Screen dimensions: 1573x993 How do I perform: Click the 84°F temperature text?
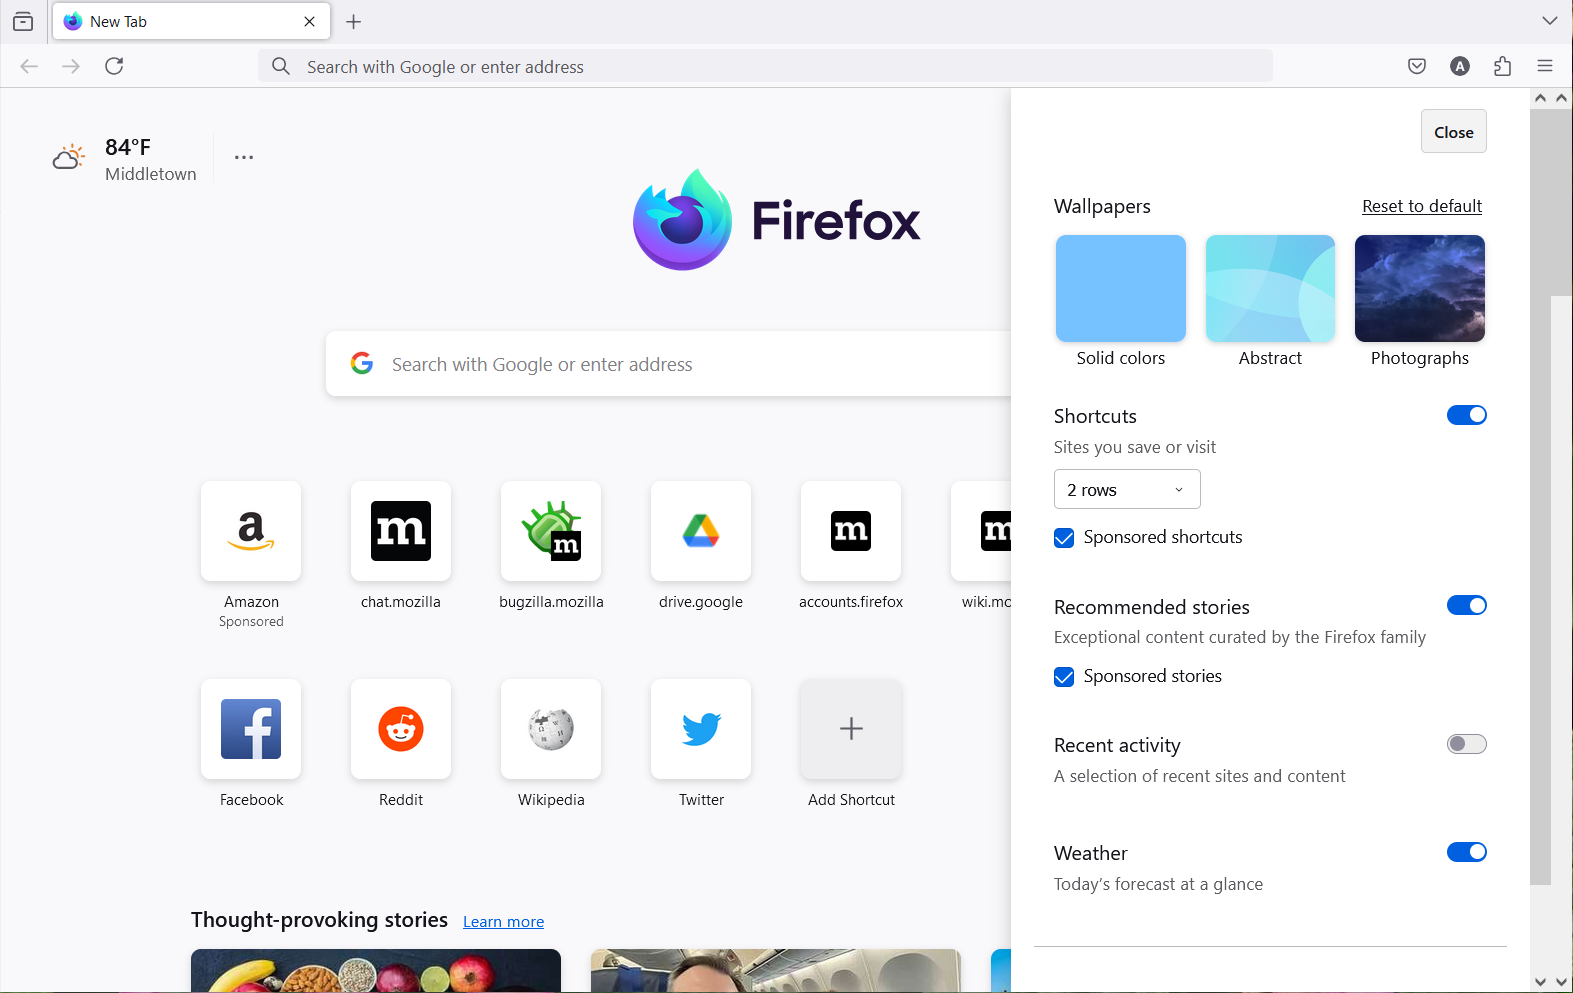pyautogui.click(x=128, y=147)
